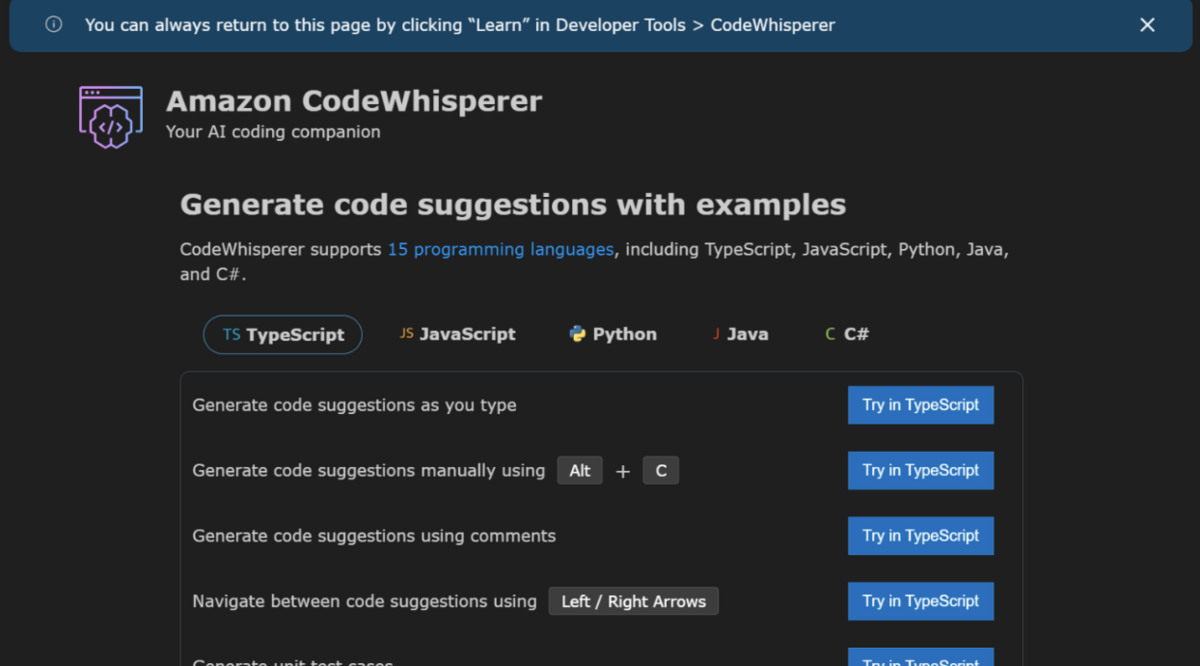Open the 15 programming languages link
This screenshot has height=666, width=1200.
pyautogui.click(x=501, y=249)
